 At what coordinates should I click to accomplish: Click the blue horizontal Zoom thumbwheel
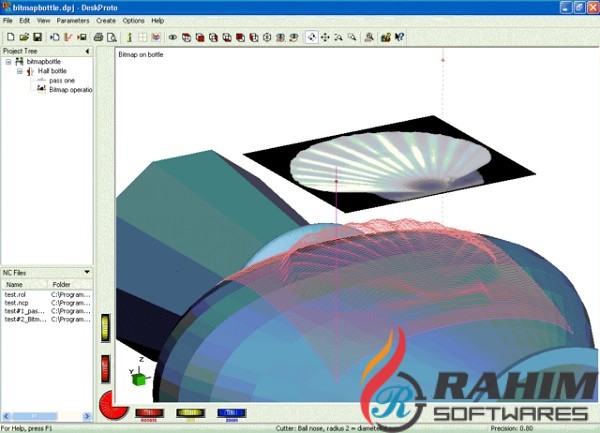pos(232,413)
